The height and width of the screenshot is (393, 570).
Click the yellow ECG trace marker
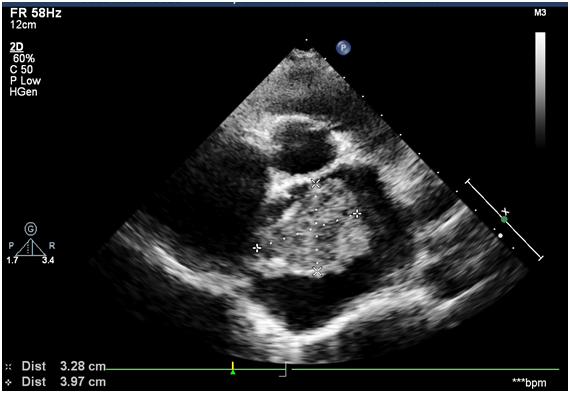click(233, 368)
